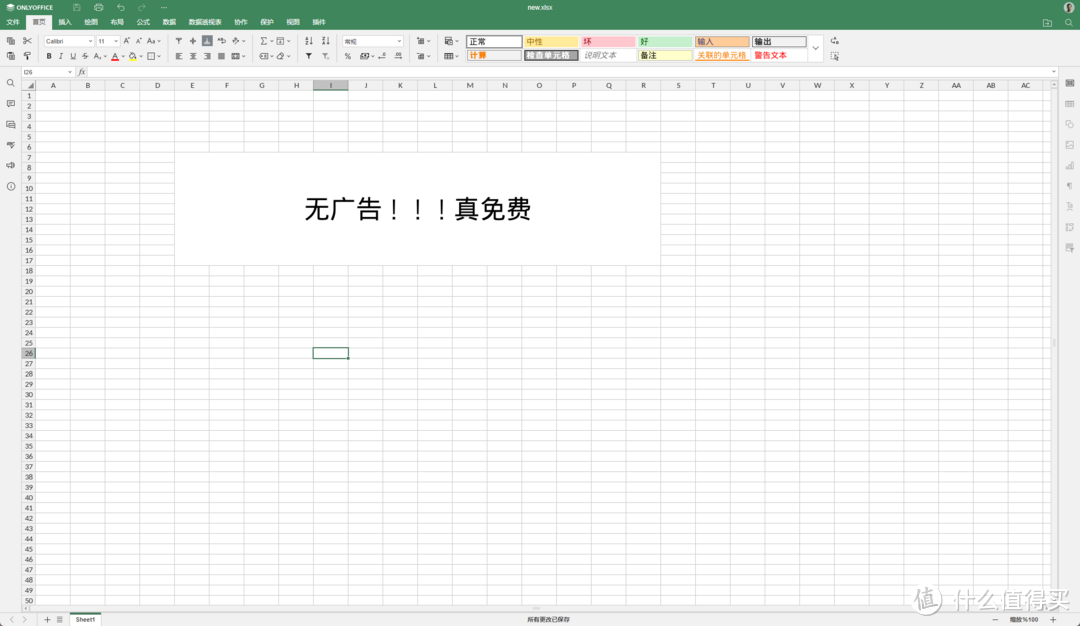Open the number format dropdown
Viewport: 1080px width, 626px height.
[x=373, y=41]
